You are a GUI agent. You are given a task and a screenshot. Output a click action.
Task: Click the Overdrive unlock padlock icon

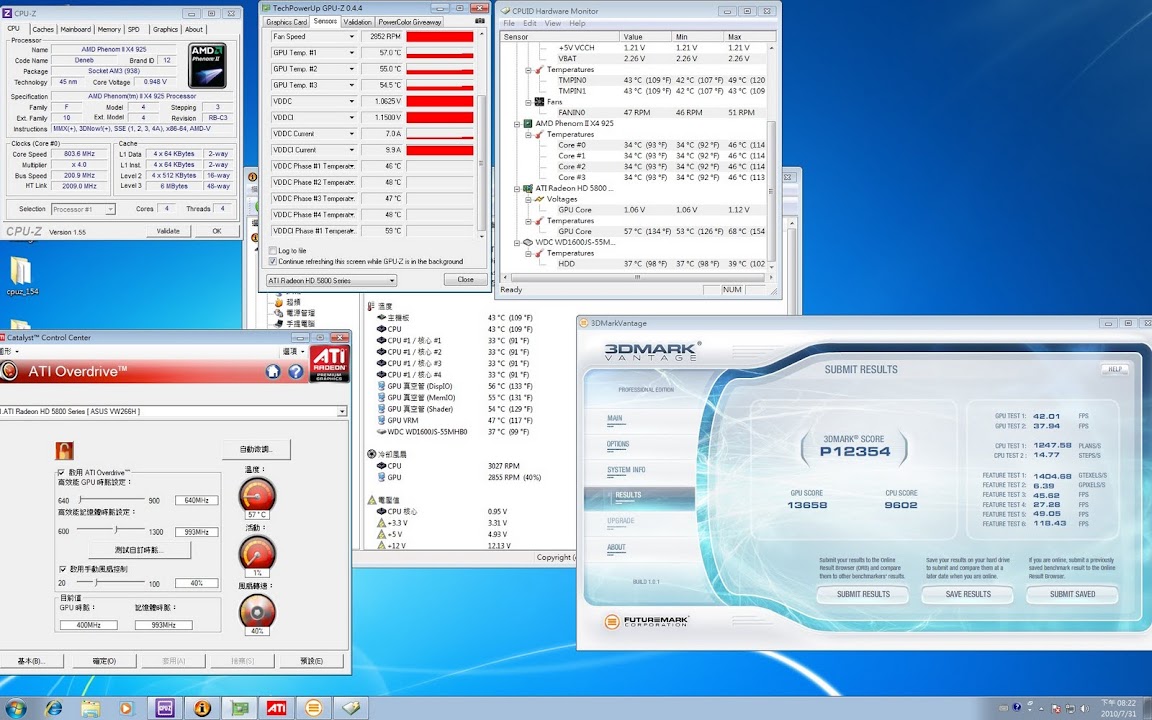[x=65, y=450]
